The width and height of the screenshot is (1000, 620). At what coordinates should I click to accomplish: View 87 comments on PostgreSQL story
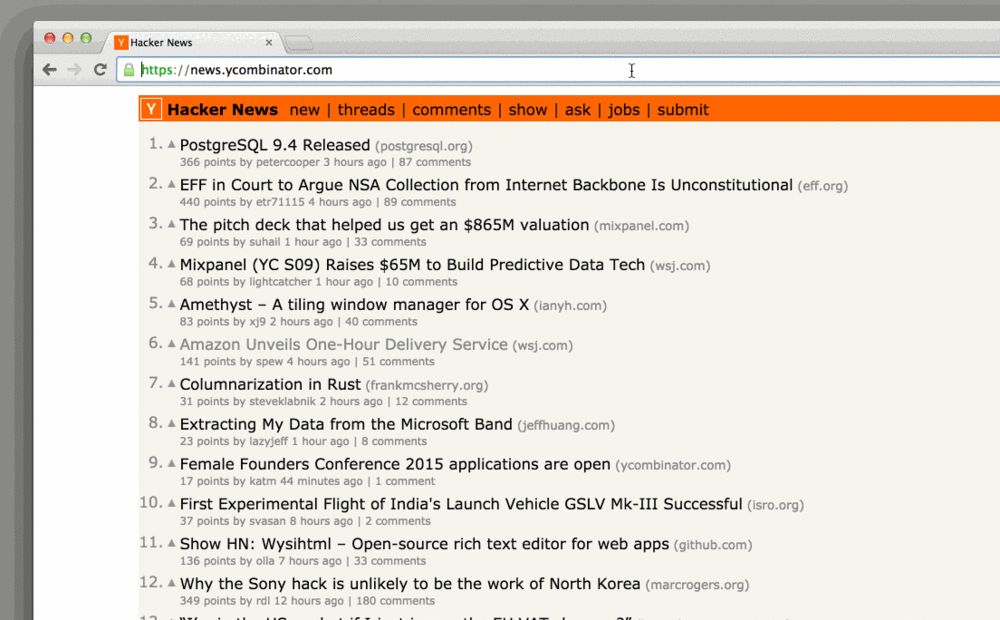click(x=435, y=162)
